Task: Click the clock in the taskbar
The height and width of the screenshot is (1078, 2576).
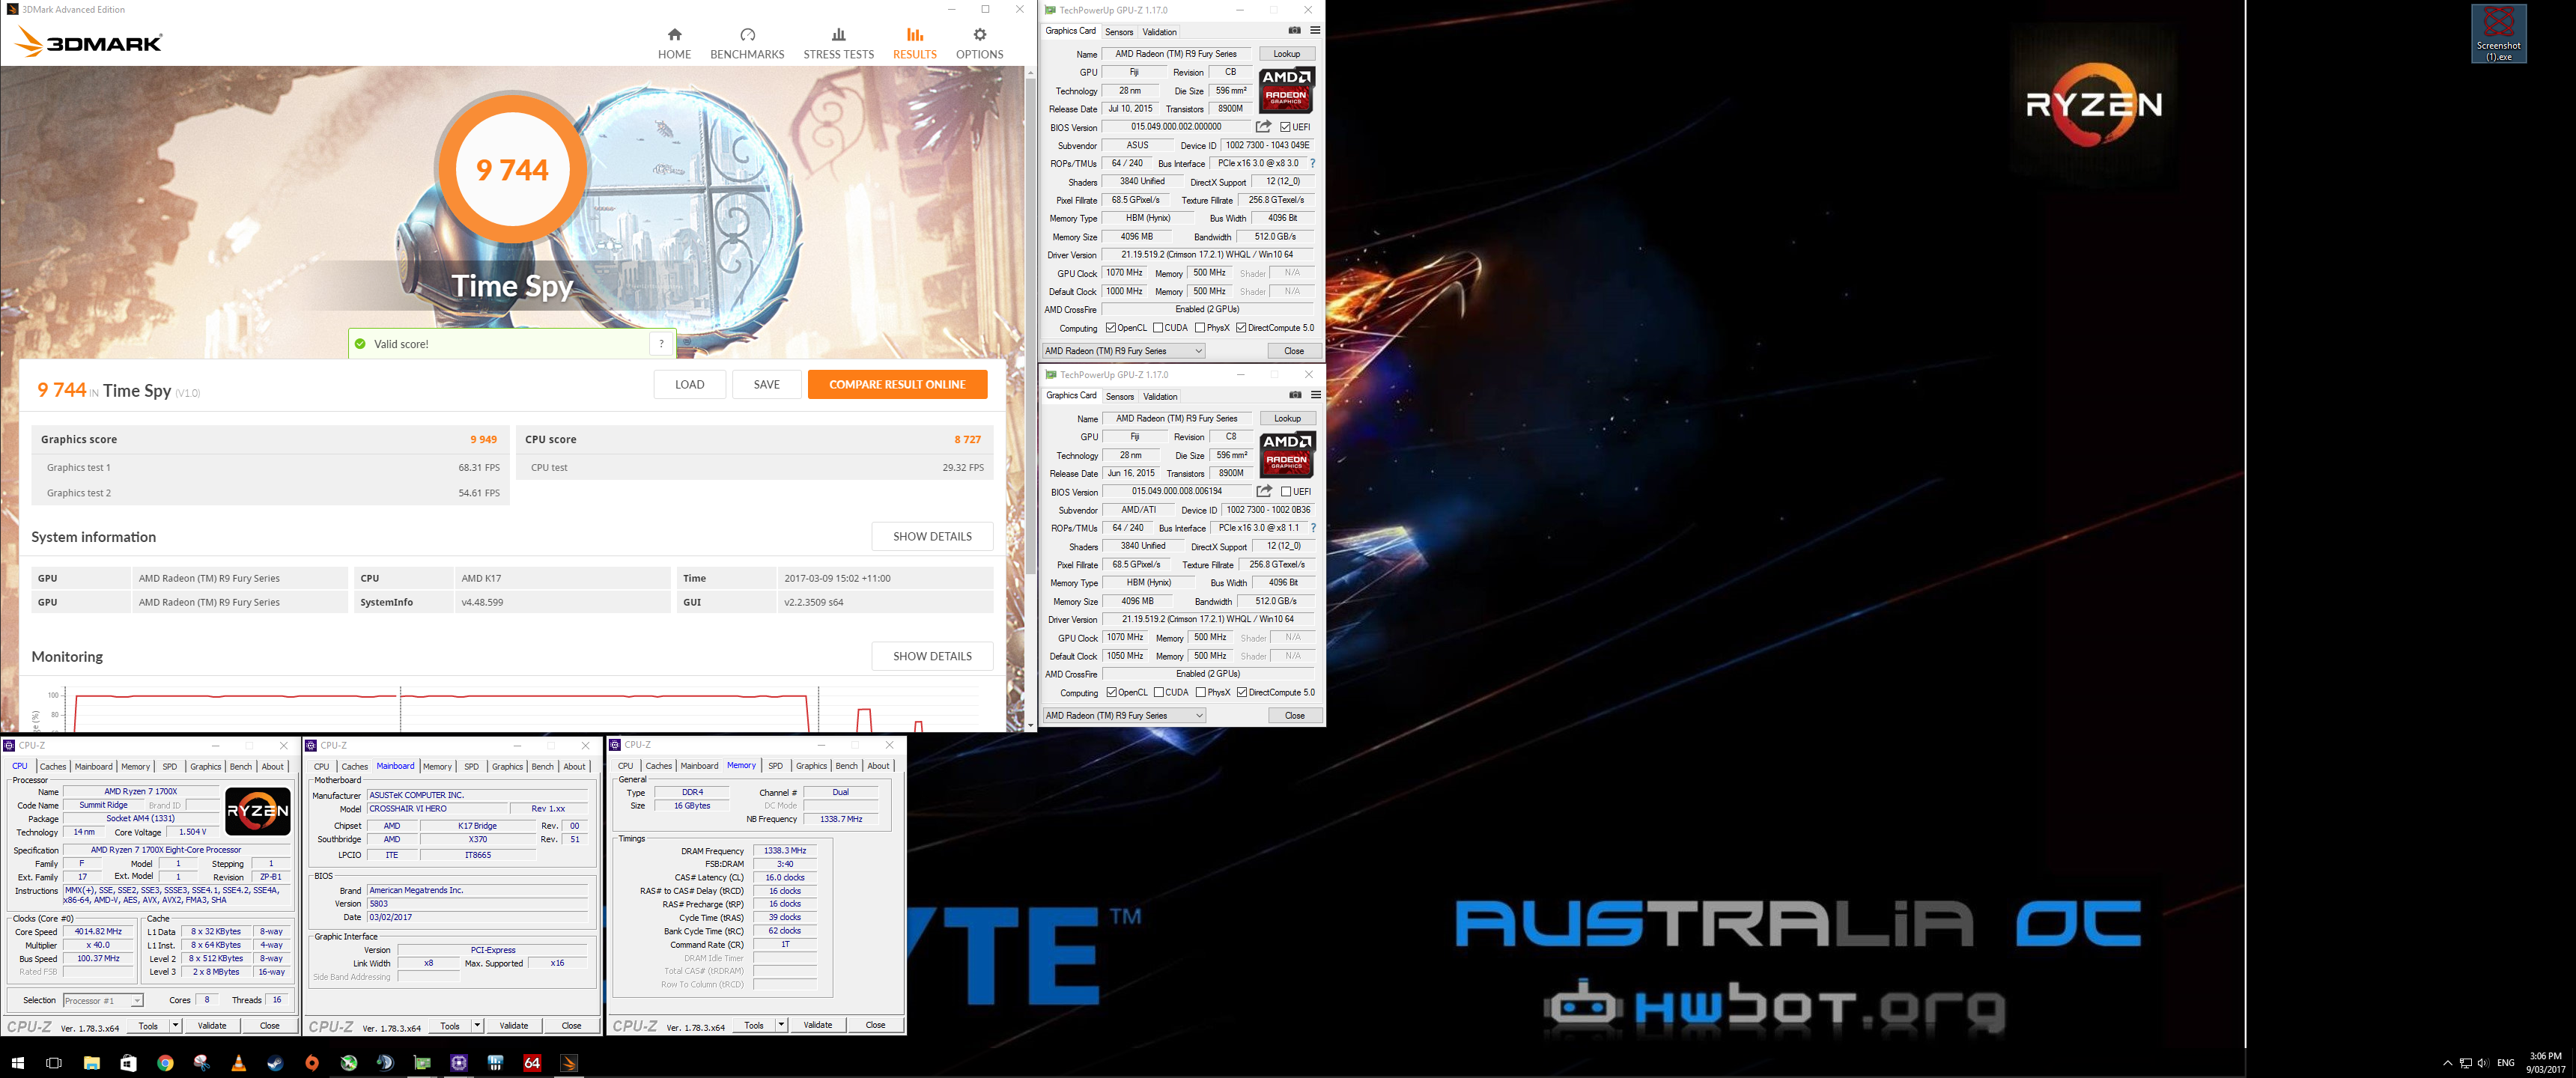Action: 2545,1063
